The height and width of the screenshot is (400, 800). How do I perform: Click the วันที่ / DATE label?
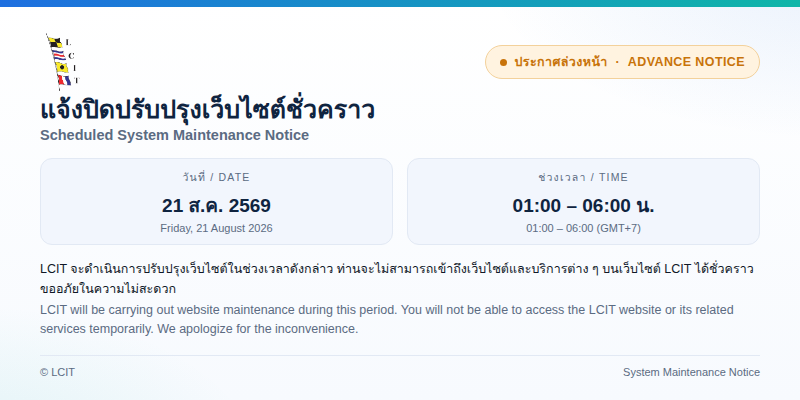pyautogui.click(x=216, y=177)
